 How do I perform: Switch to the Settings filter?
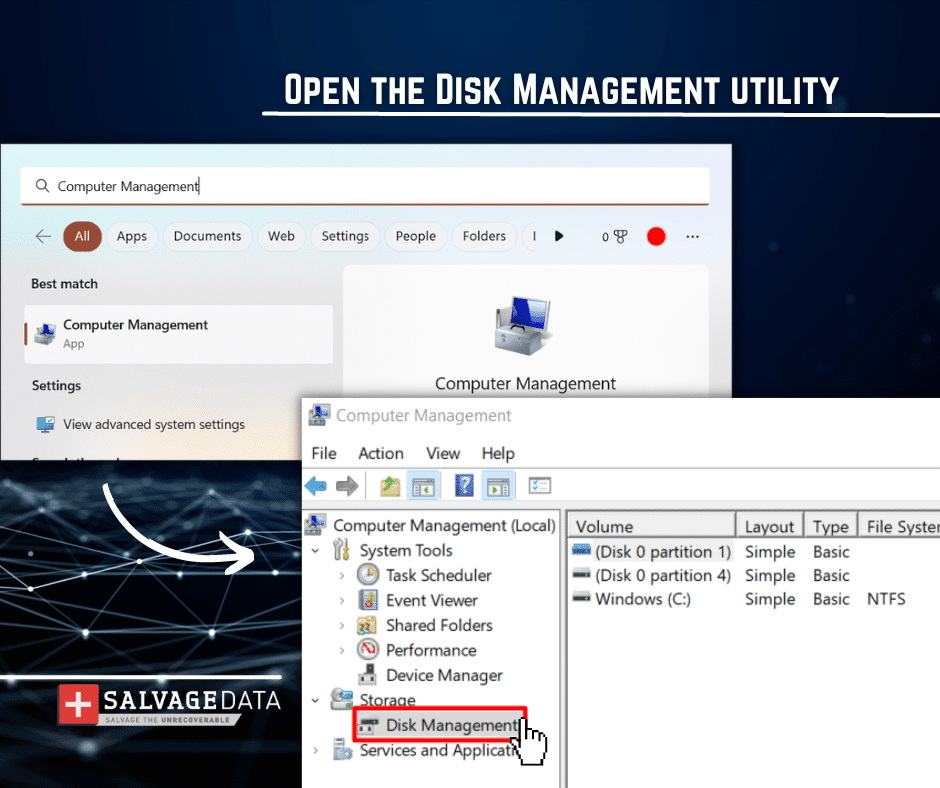pos(345,236)
